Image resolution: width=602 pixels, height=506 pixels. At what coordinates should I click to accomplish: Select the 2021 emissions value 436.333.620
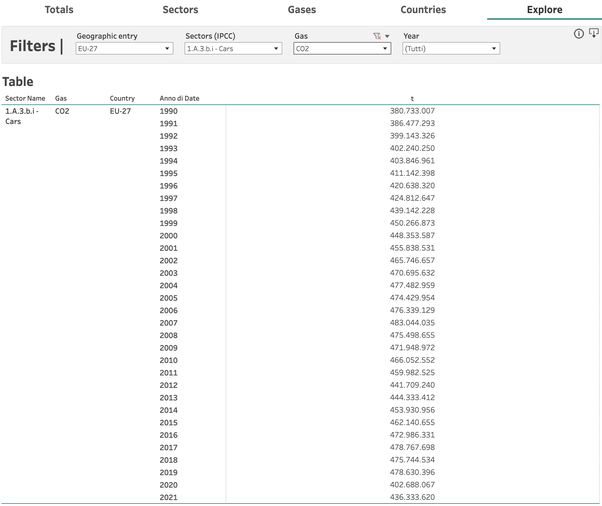[412, 497]
